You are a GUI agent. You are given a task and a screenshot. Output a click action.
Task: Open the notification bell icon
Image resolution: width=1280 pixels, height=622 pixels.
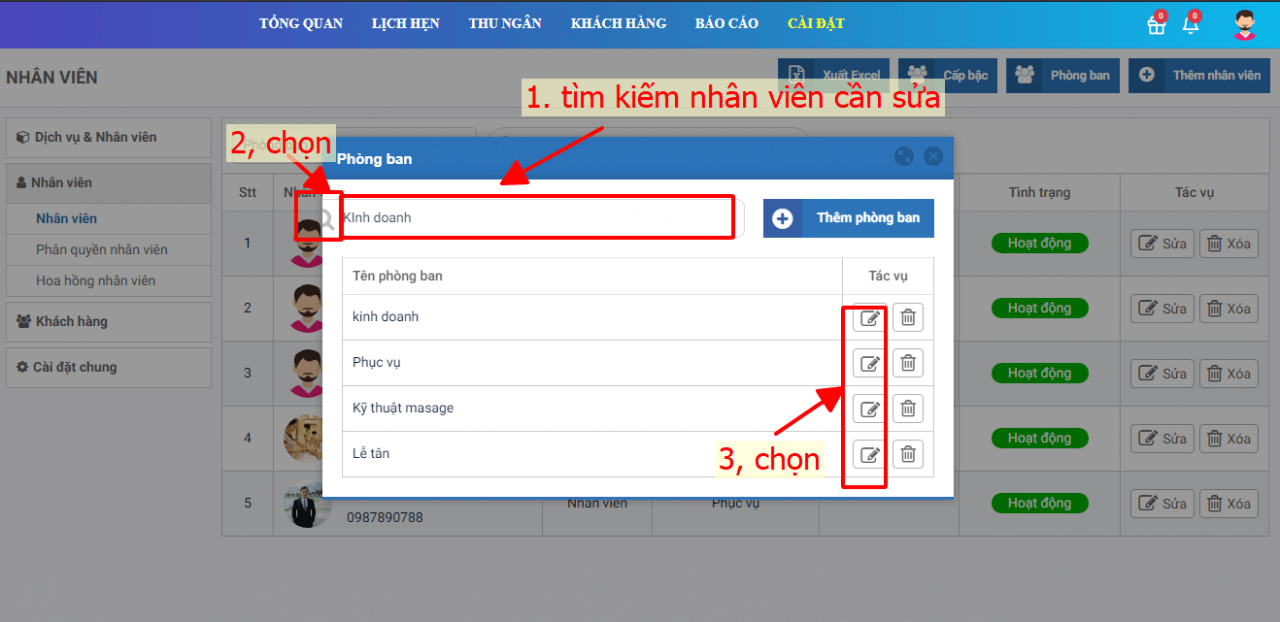(1190, 25)
